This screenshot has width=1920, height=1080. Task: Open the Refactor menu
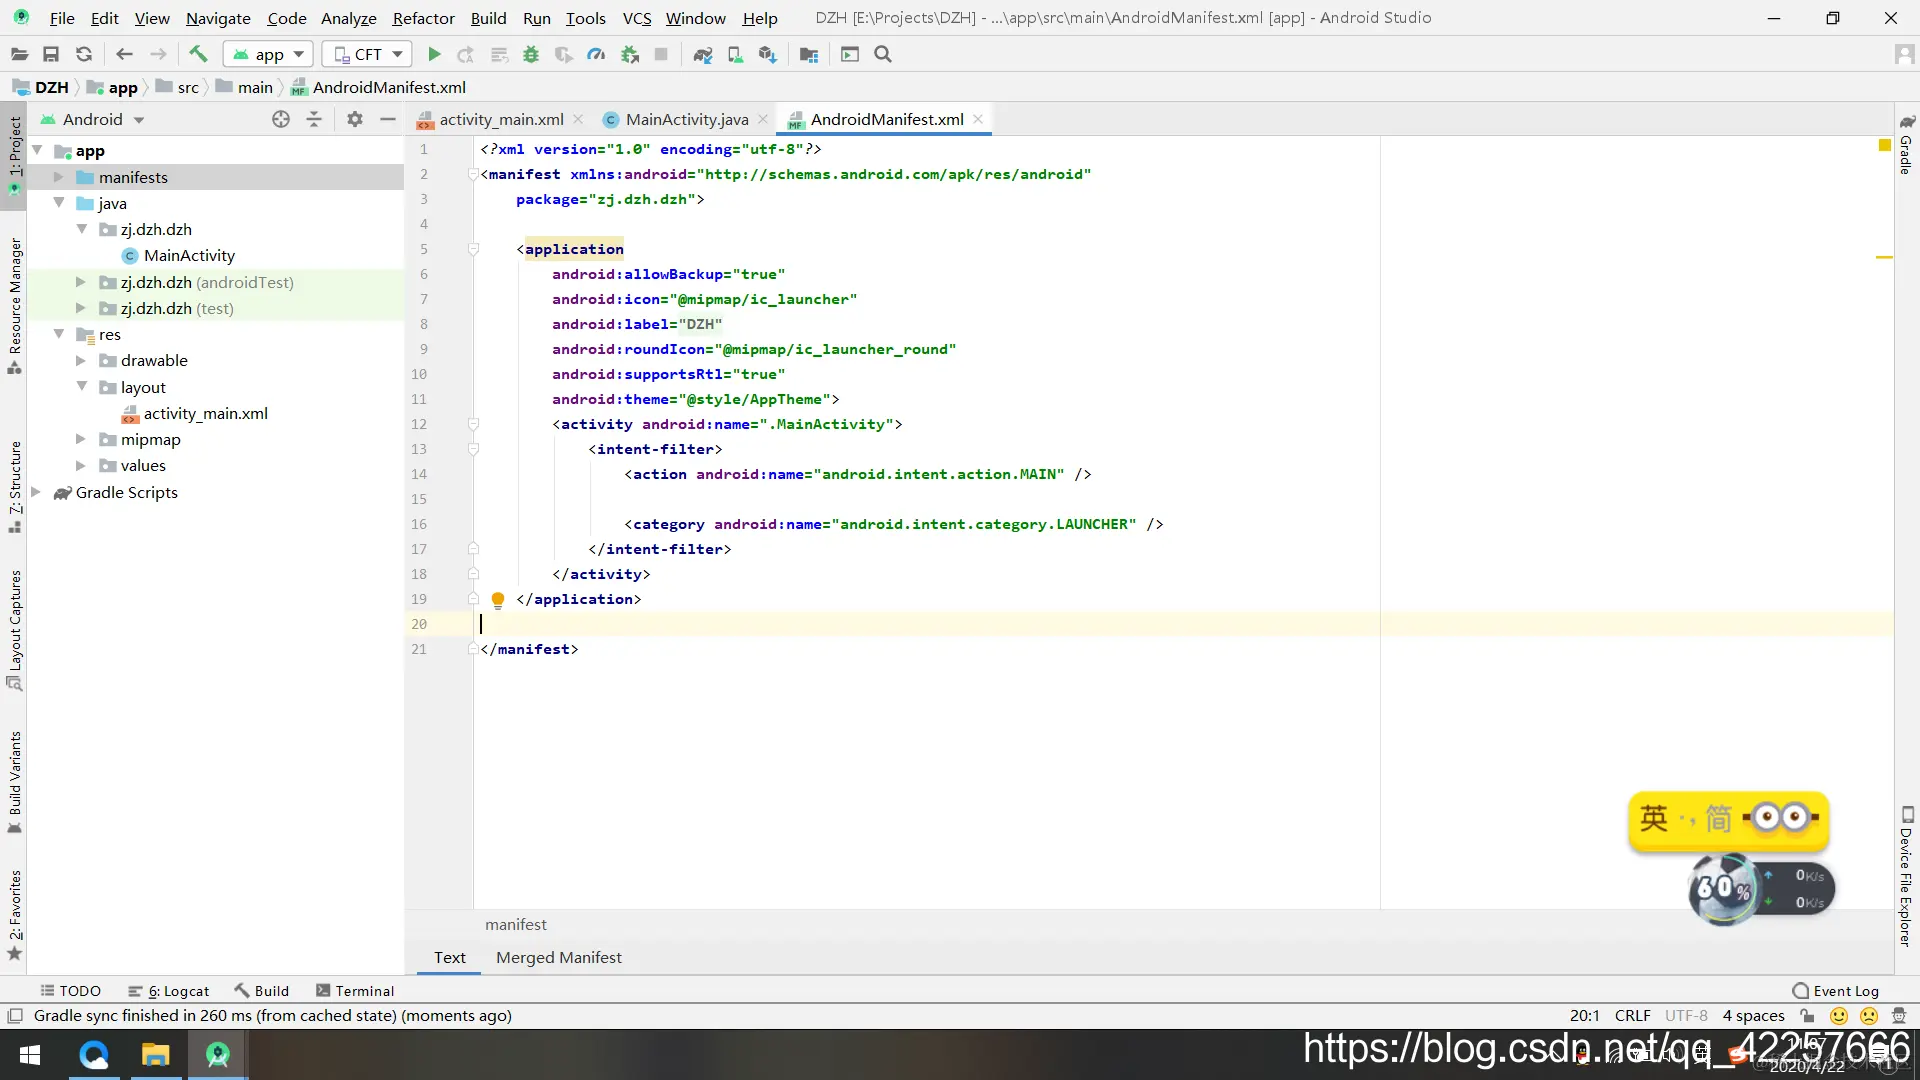(423, 18)
